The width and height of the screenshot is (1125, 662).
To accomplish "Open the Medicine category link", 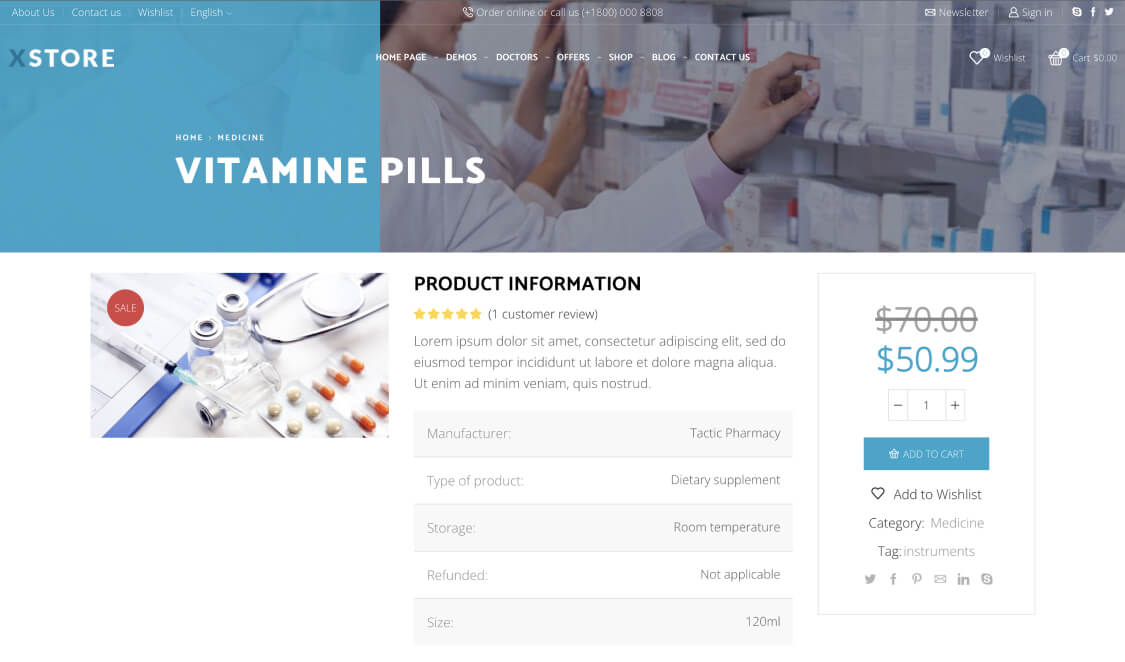I will [957, 523].
